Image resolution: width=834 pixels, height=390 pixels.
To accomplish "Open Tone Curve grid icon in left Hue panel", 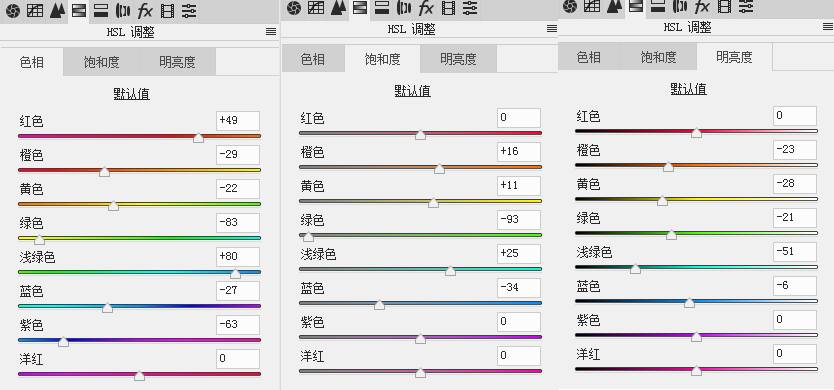I will tap(35, 11).
